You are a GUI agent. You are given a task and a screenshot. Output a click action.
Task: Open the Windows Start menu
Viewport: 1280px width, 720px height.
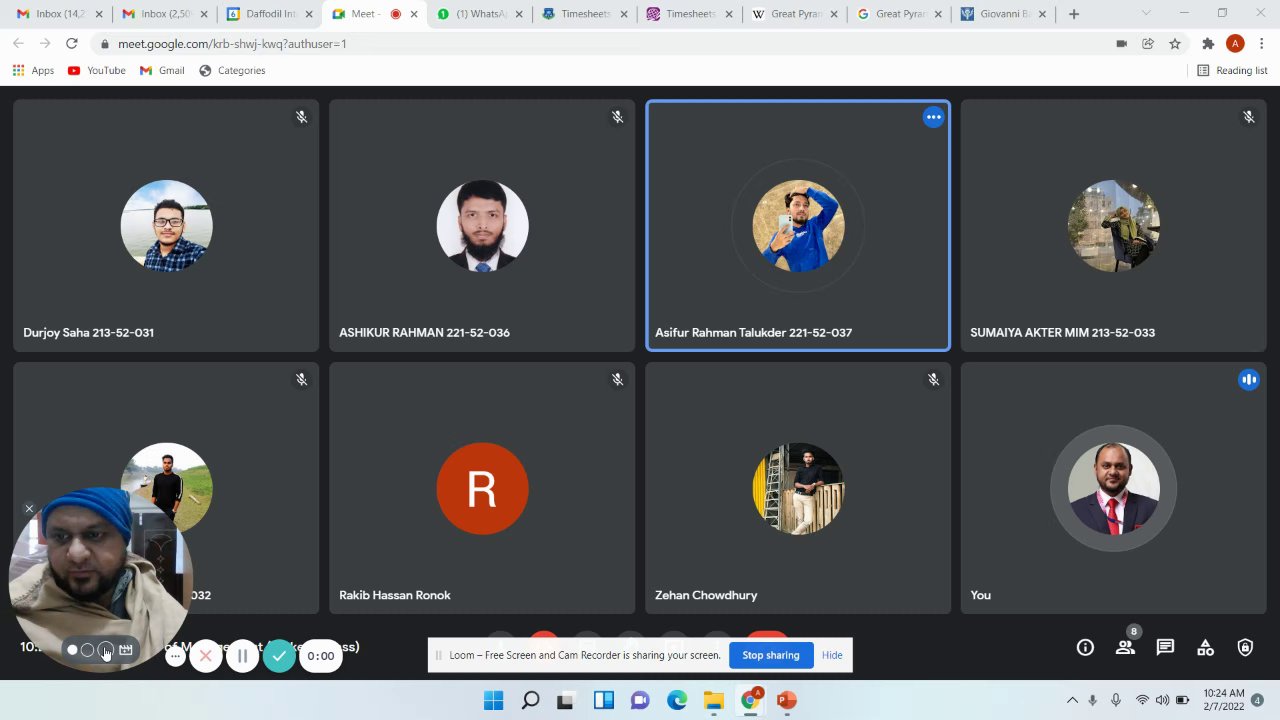click(x=494, y=700)
